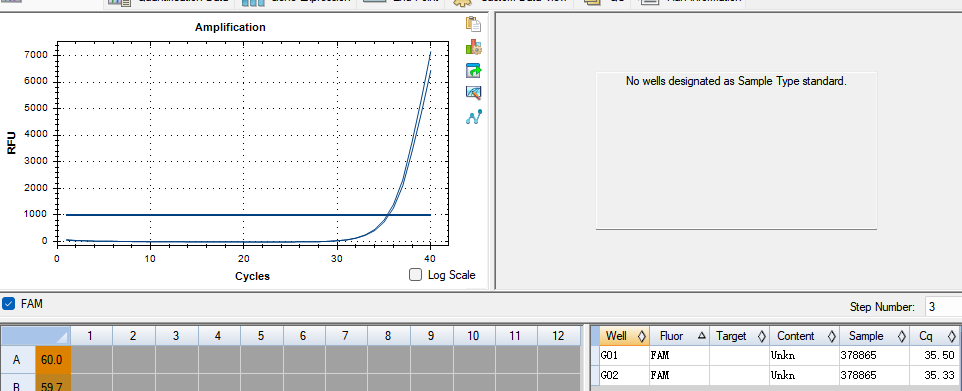This screenshot has width=962, height=391.
Task: Open the bar chart settings icon
Action: [474, 47]
